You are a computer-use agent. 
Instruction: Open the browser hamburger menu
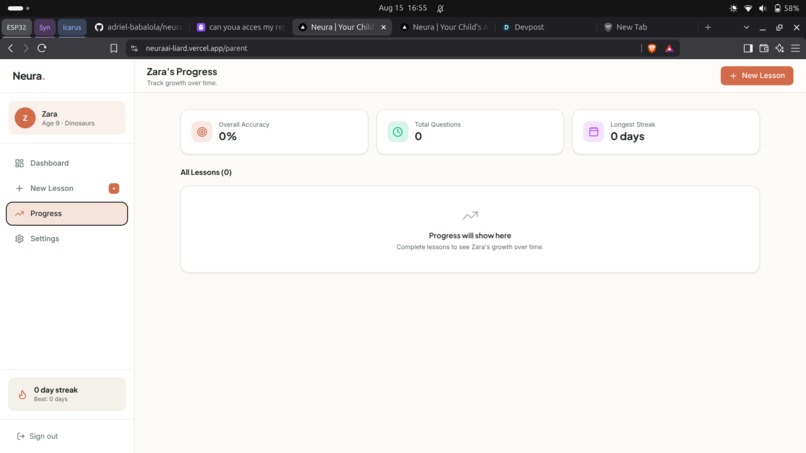click(x=796, y=48)
